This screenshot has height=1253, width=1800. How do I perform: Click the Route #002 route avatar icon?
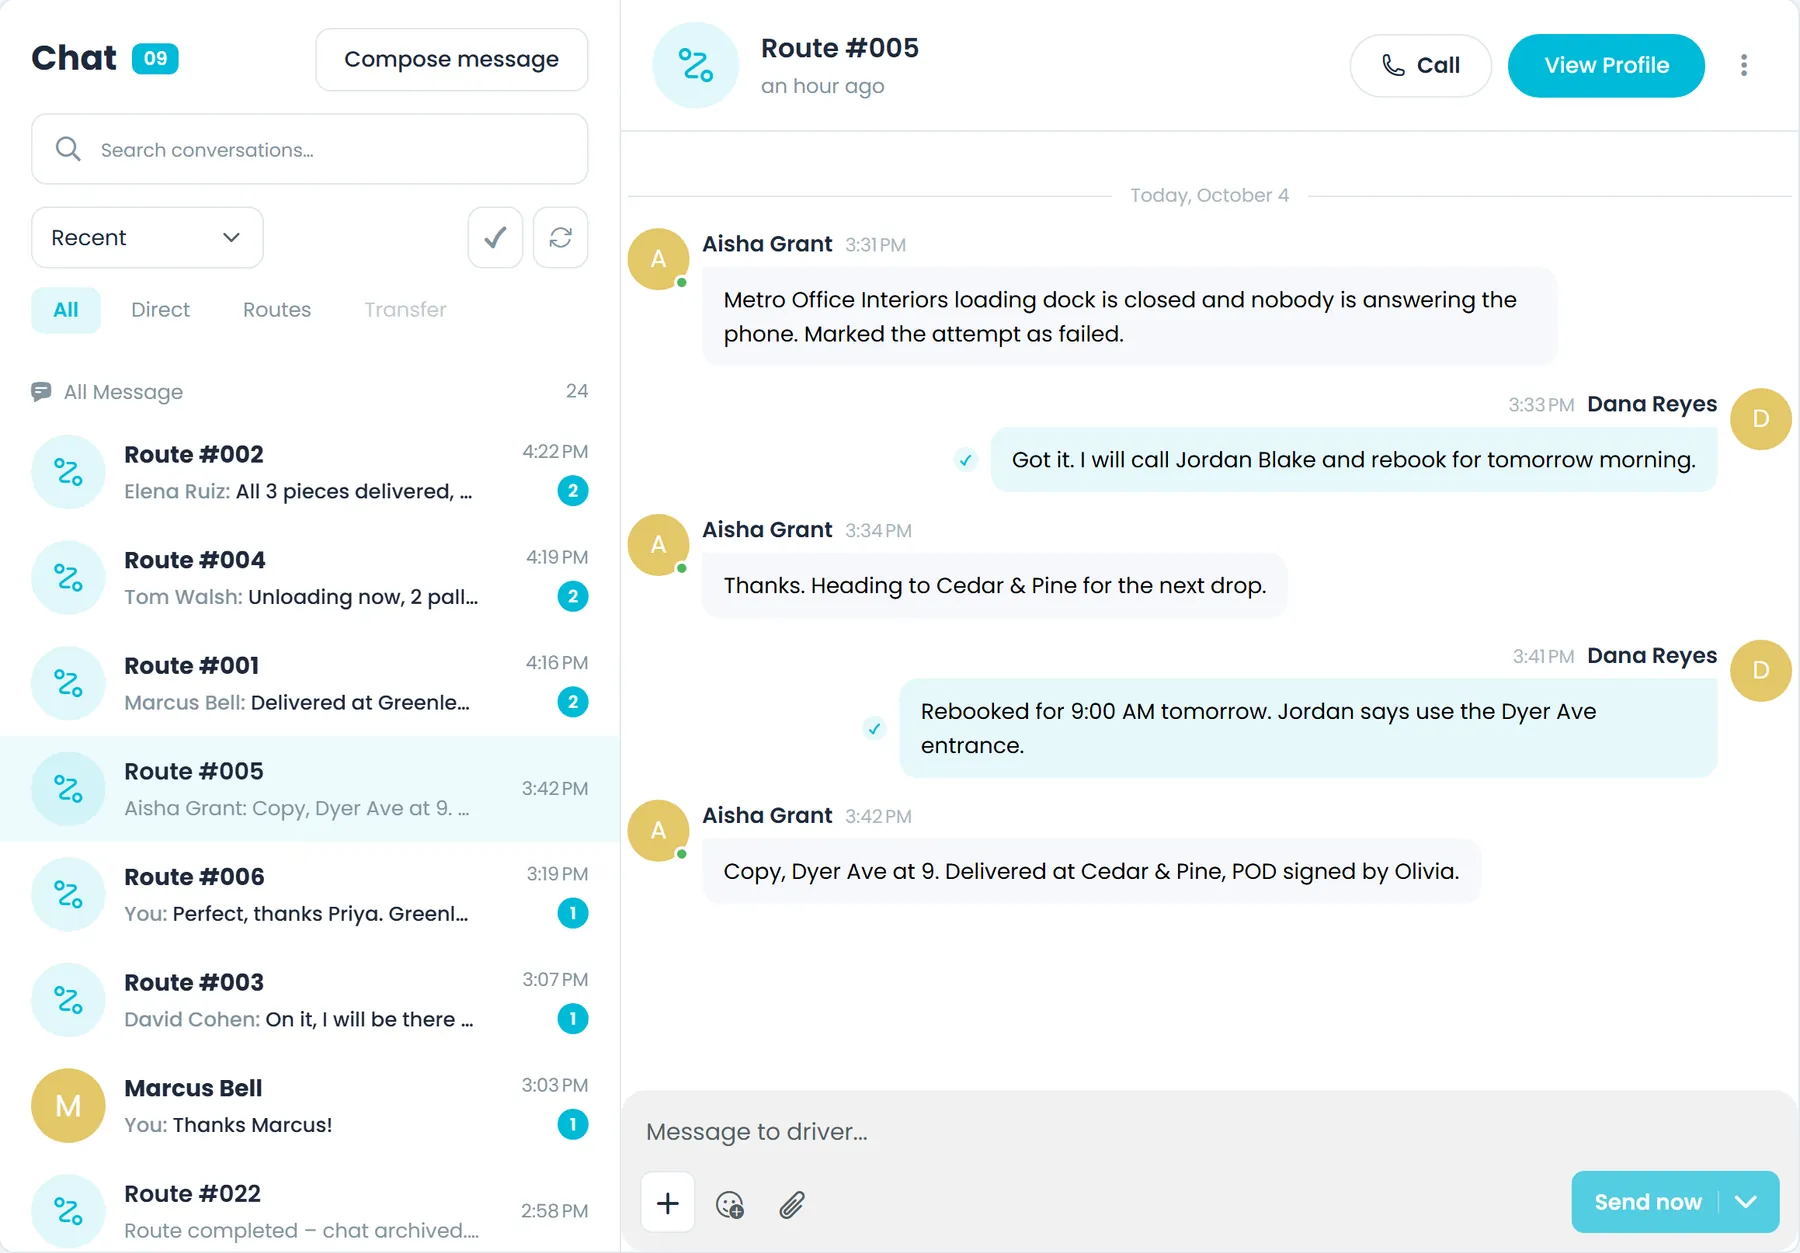tap(68, 471)
